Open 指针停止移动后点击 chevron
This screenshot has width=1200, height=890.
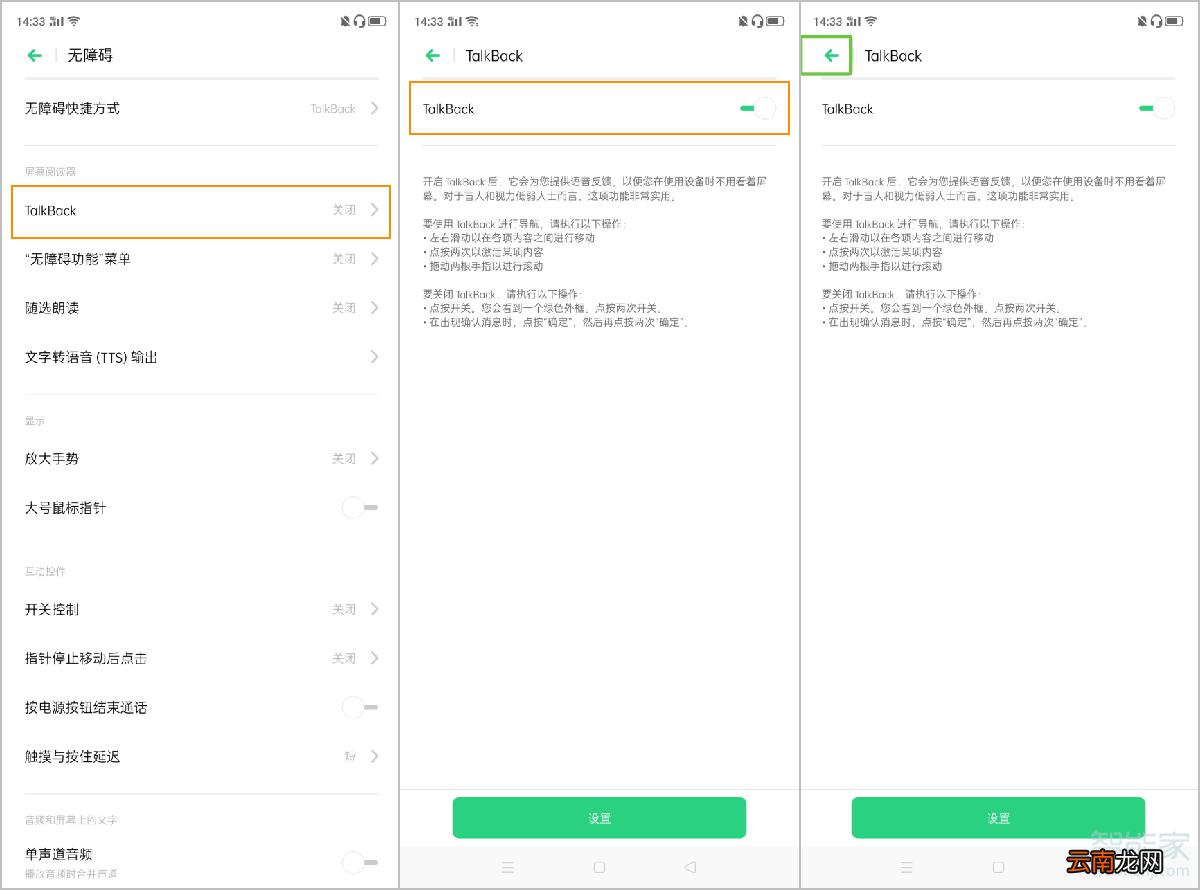coord(375,658)
